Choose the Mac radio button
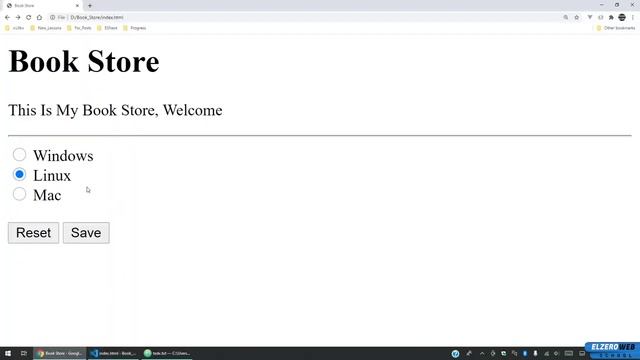Screen dimensions: 640x360 19,194
